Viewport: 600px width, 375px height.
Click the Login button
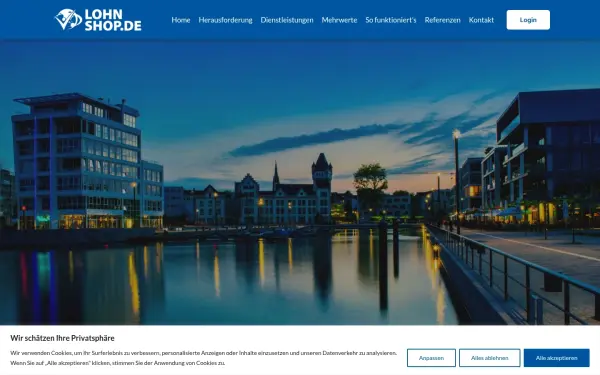click(x=528, y=20)
